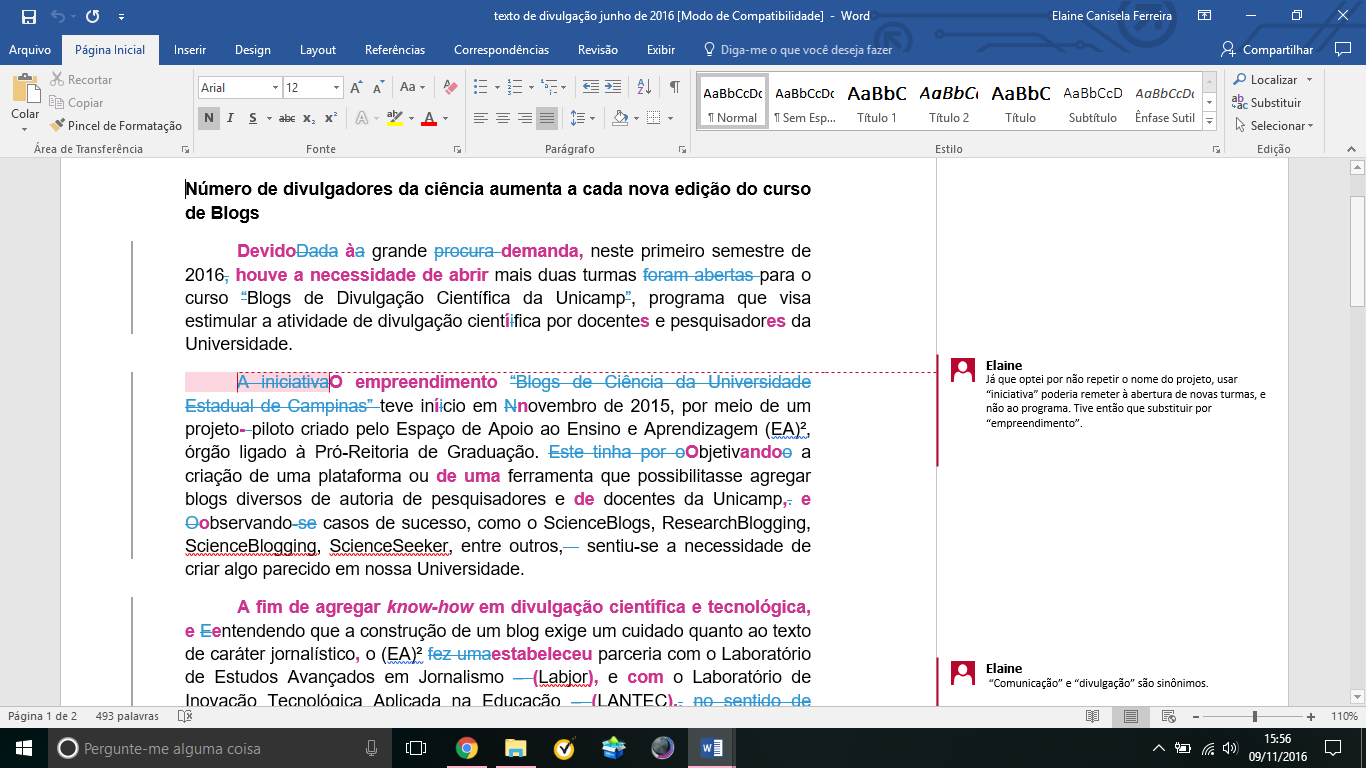Click the Sort (A-Z) icon

[x=644, y=87]
